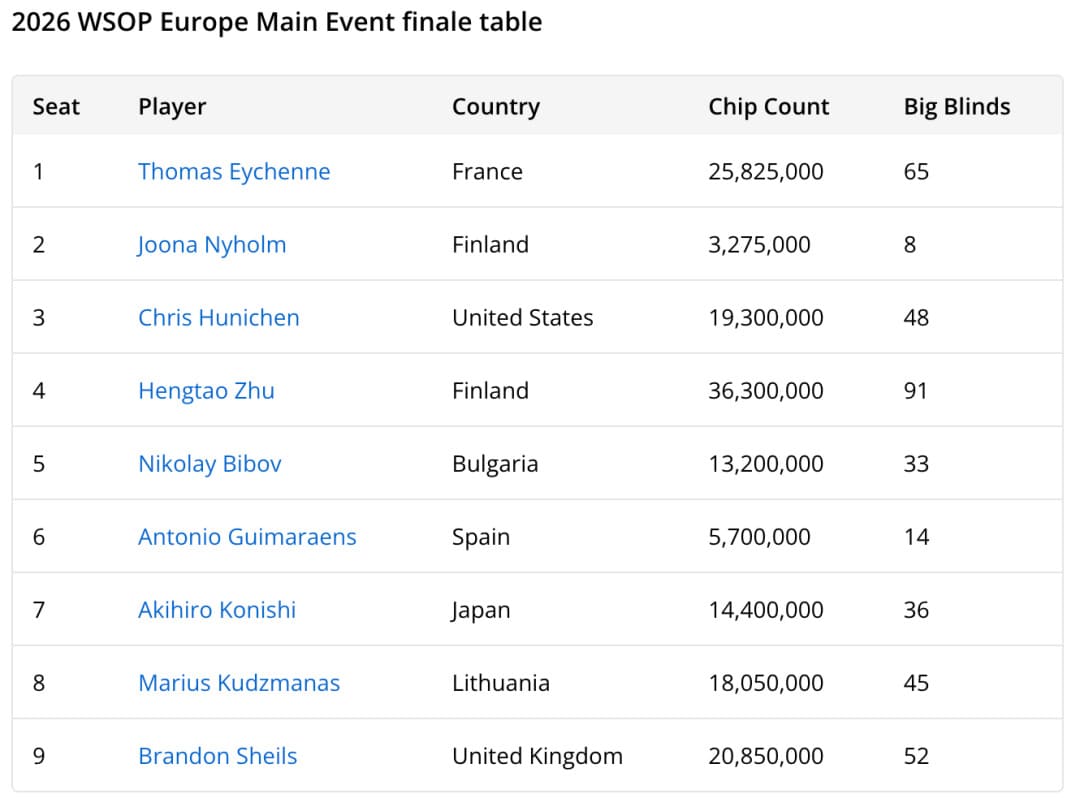Image resolution: width=1080 pixels, height=807 pixels.
Task: Select the Hengtao Zhu player link
Action: tap(206, 391)
